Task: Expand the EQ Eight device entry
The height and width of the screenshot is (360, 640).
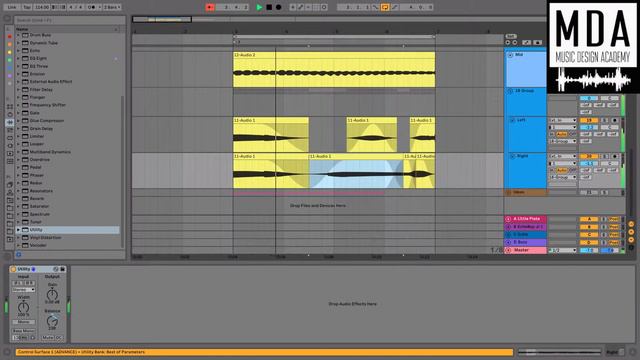Action: tap(18, 58)
